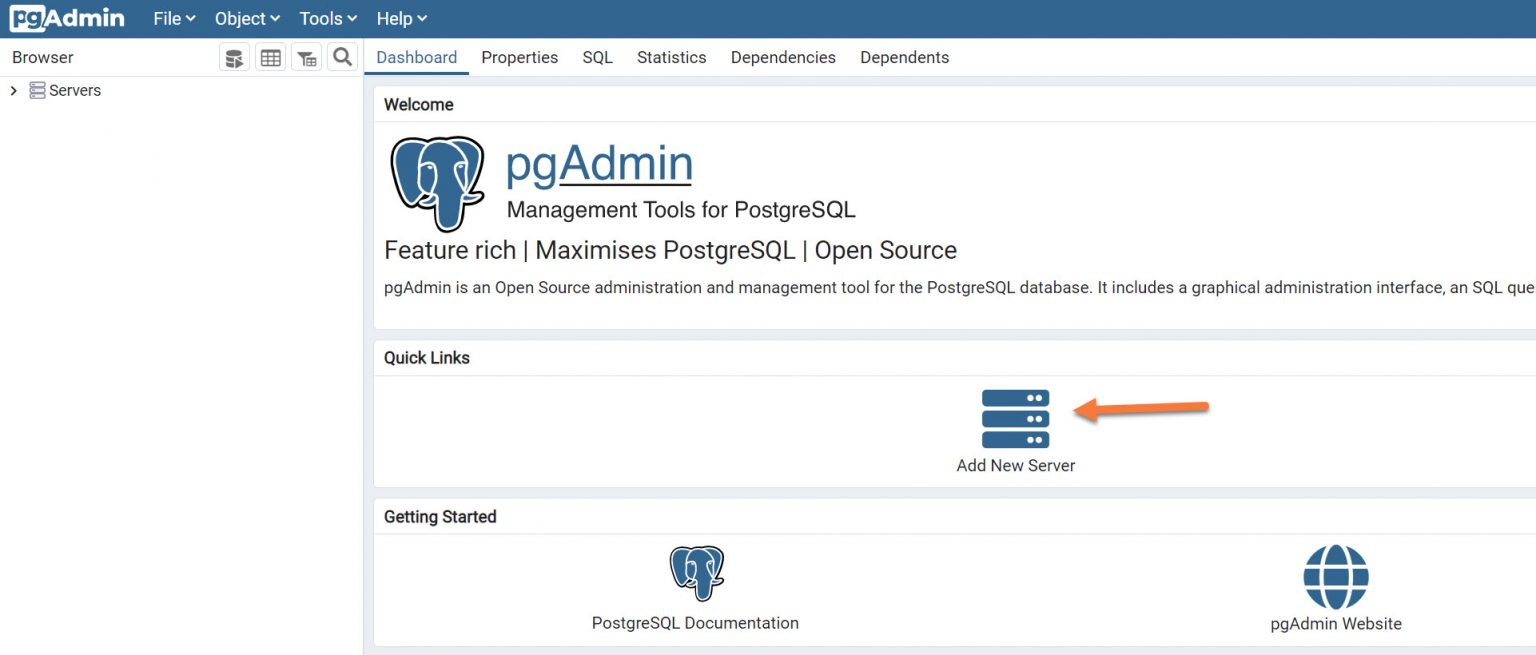Click the pgAdmin elephant logo in Welcome section
The image size is (1536, 655).
[438, 183]
